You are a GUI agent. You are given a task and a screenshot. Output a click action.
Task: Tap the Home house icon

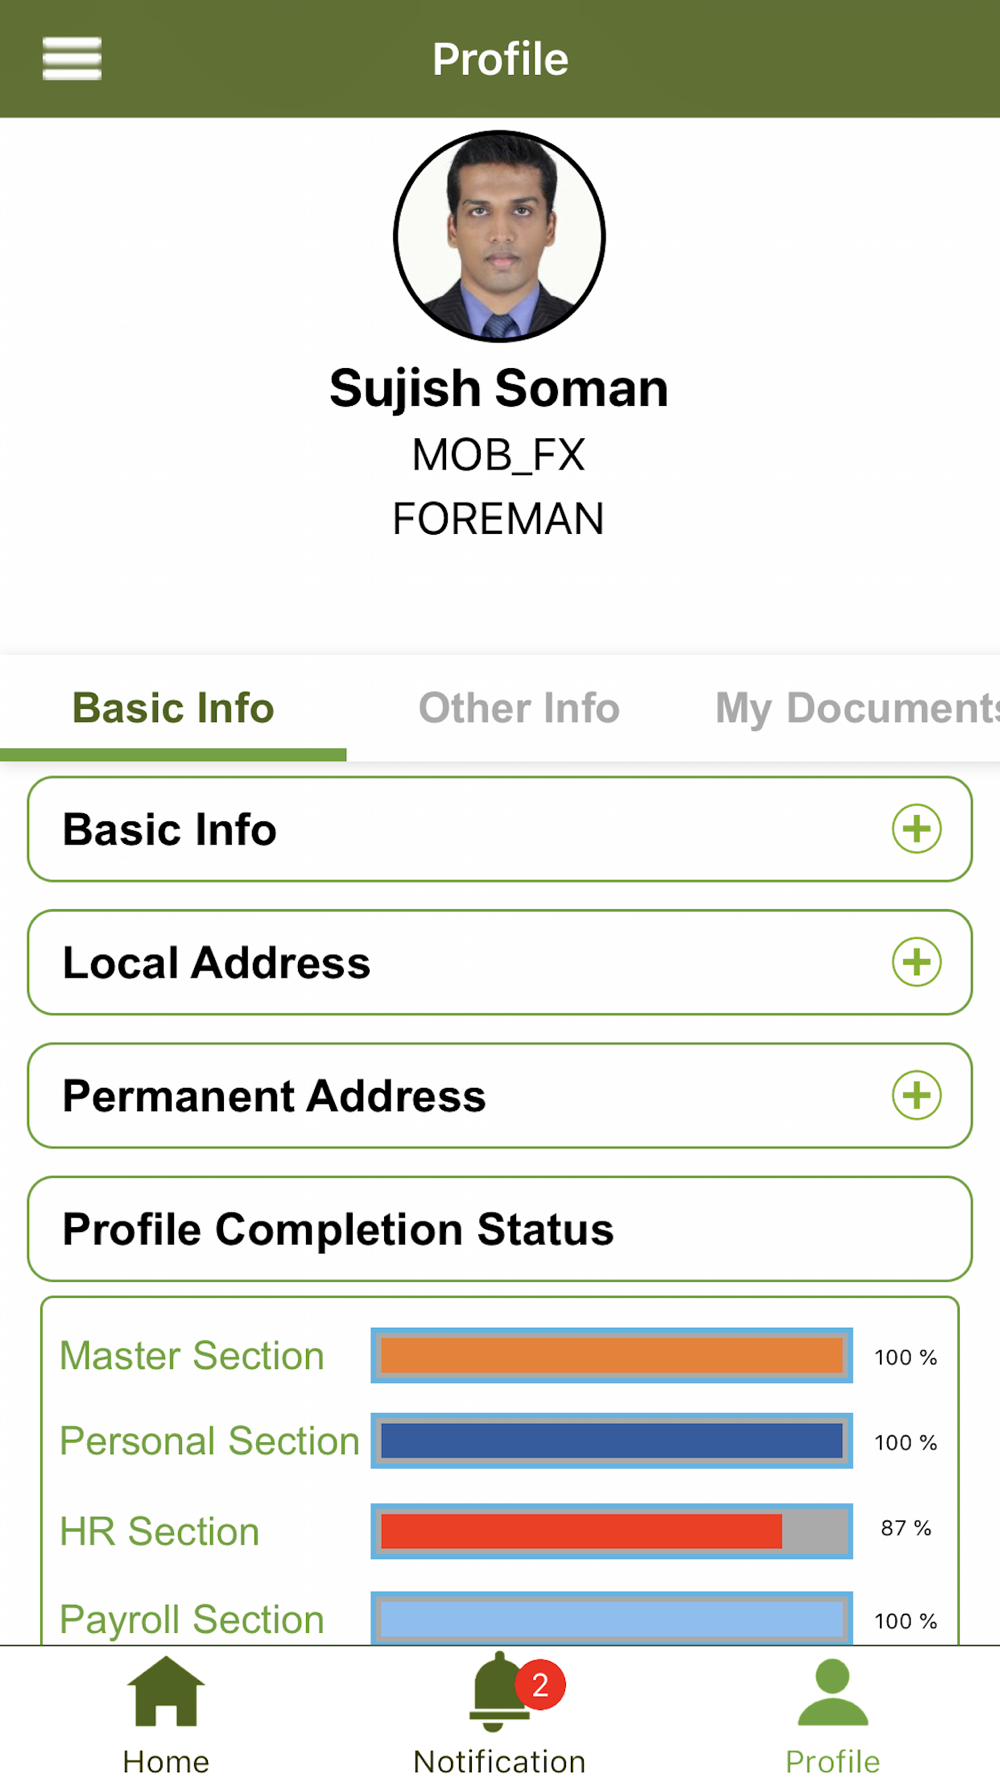point(166,1691)
